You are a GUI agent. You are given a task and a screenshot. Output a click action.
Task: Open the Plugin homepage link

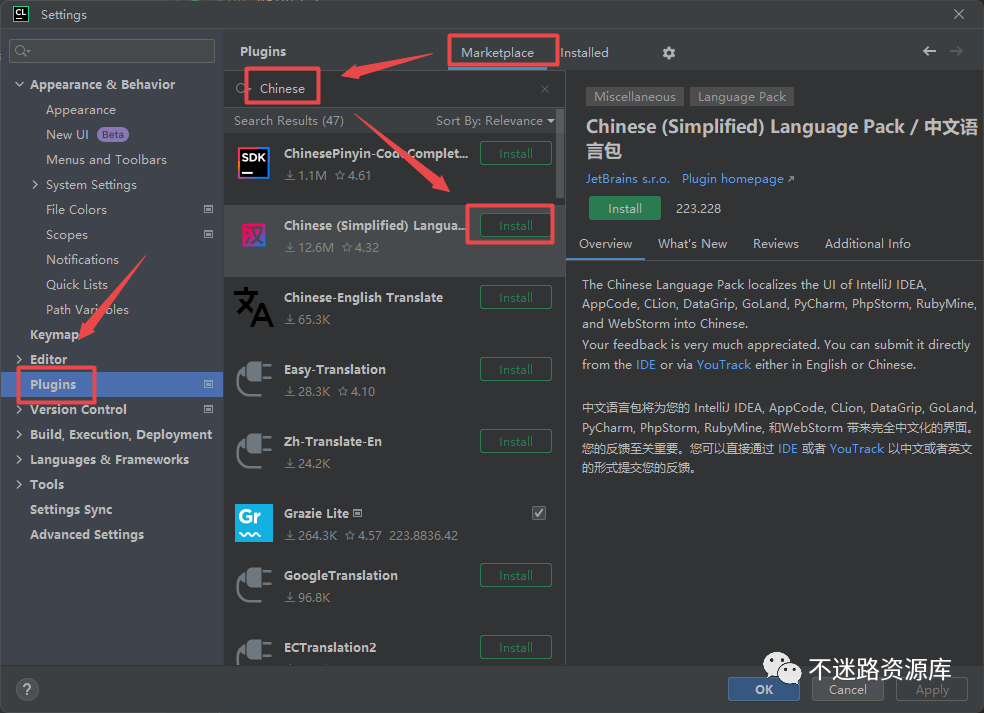click(737, 179)
